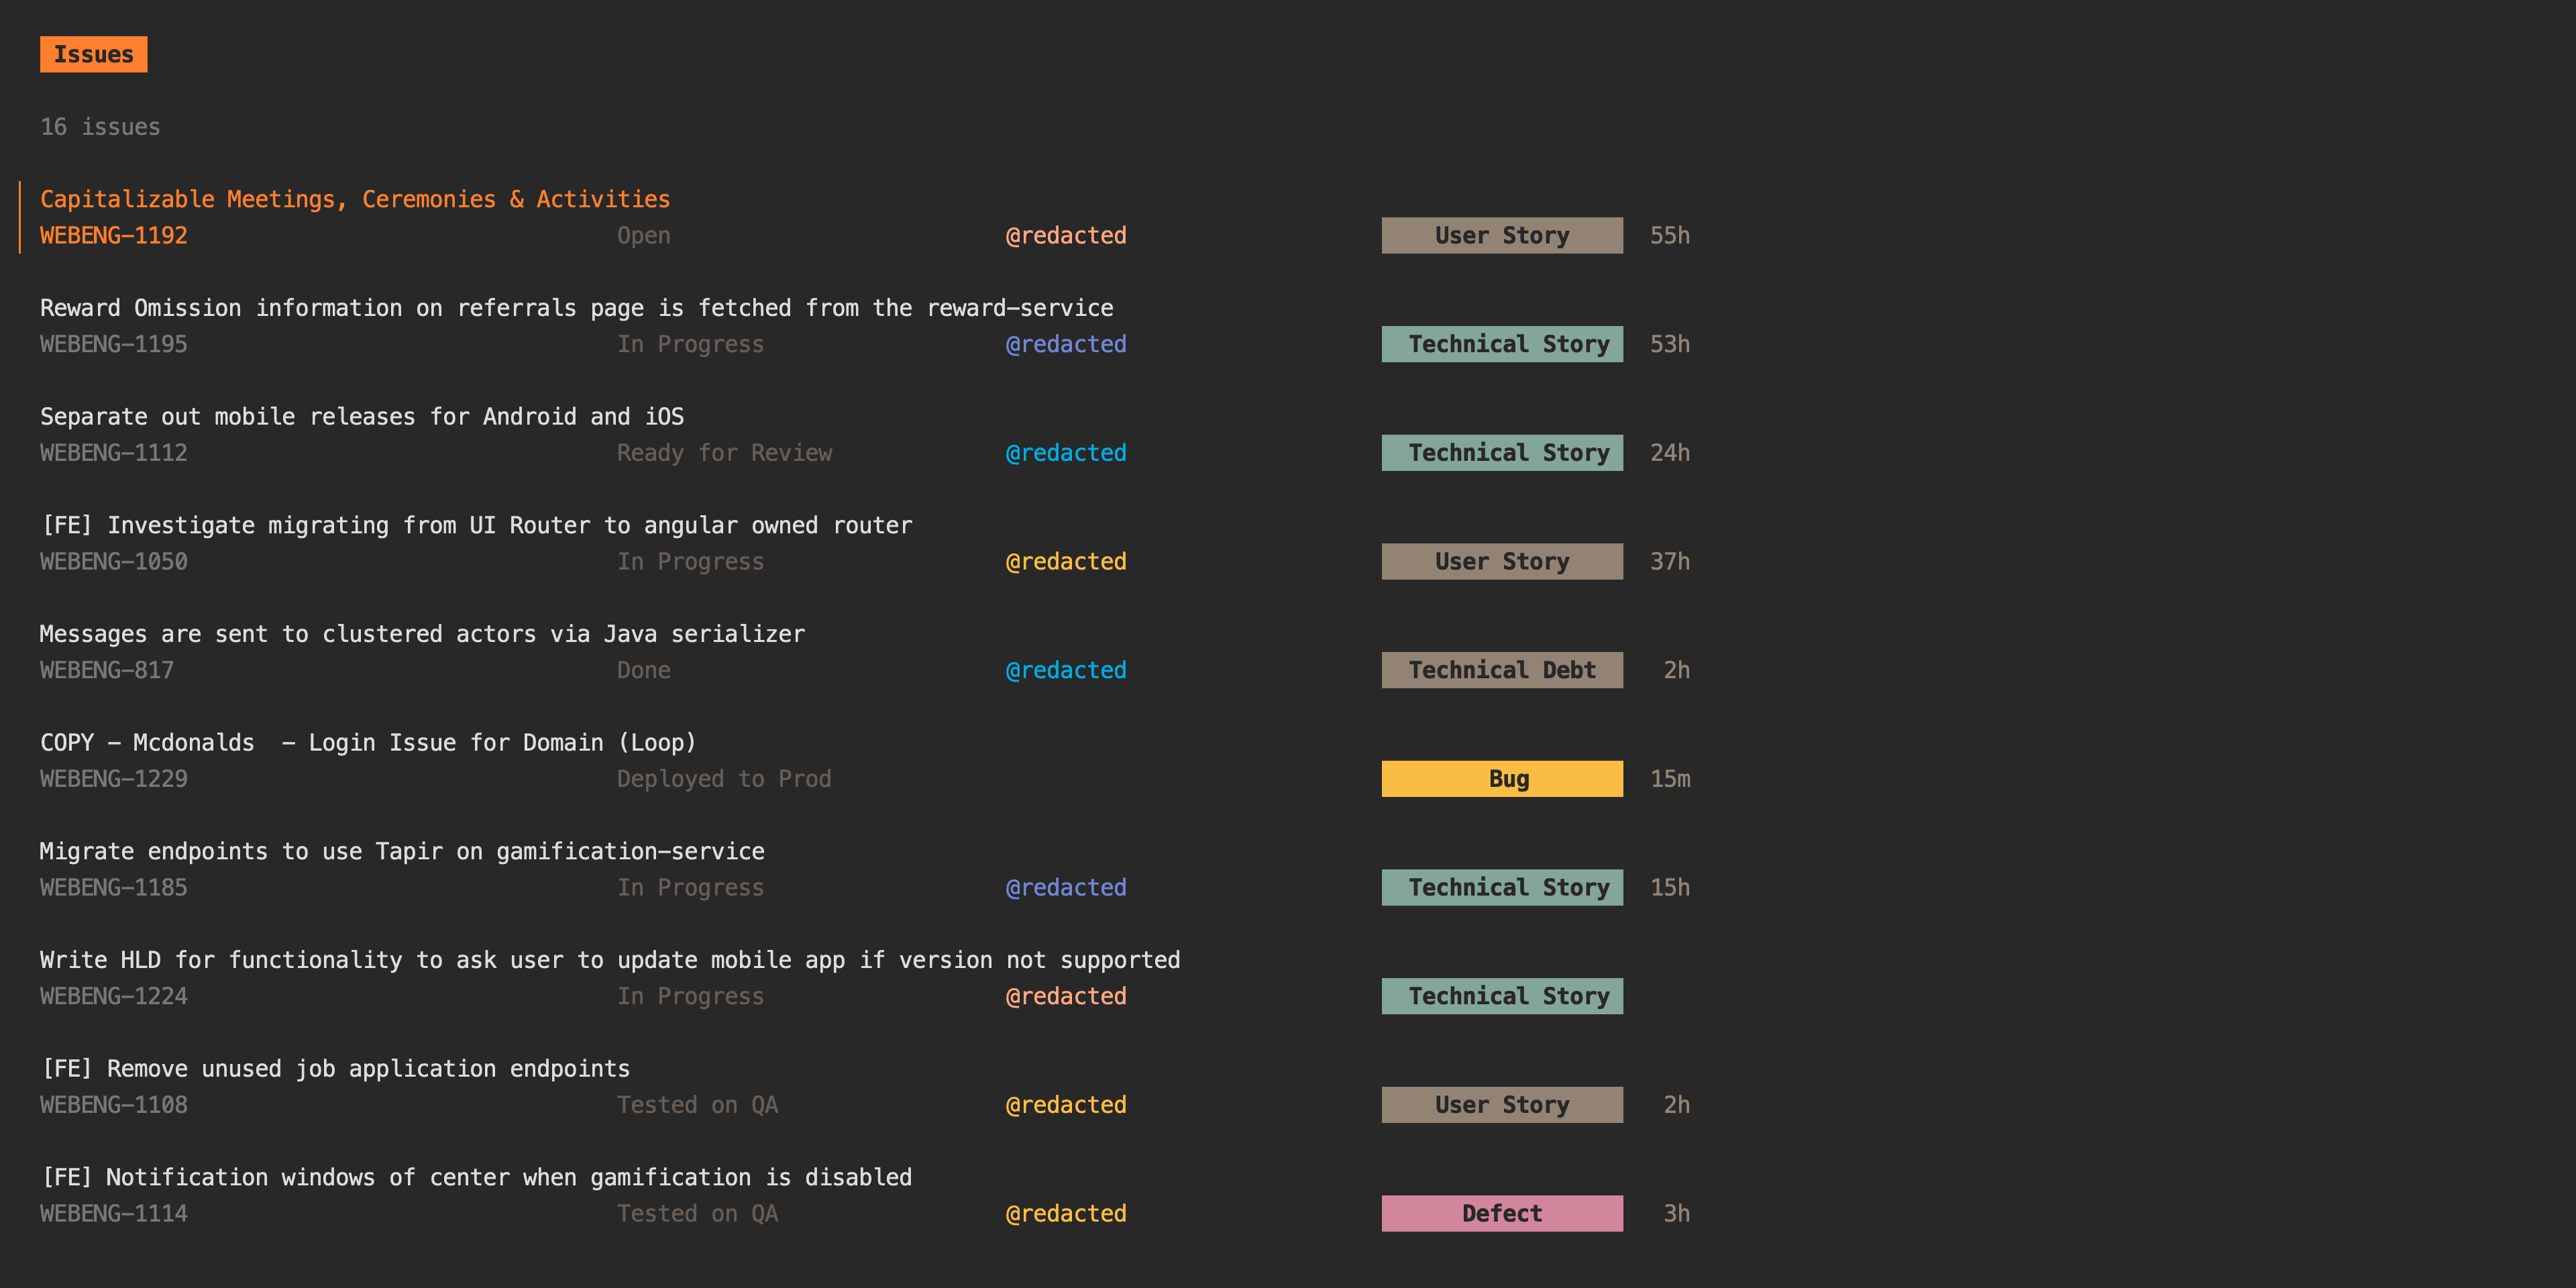Click Deployed to Prod status
The height and width of the screenshot is (1288, 2576).
[x=723, y=779]
